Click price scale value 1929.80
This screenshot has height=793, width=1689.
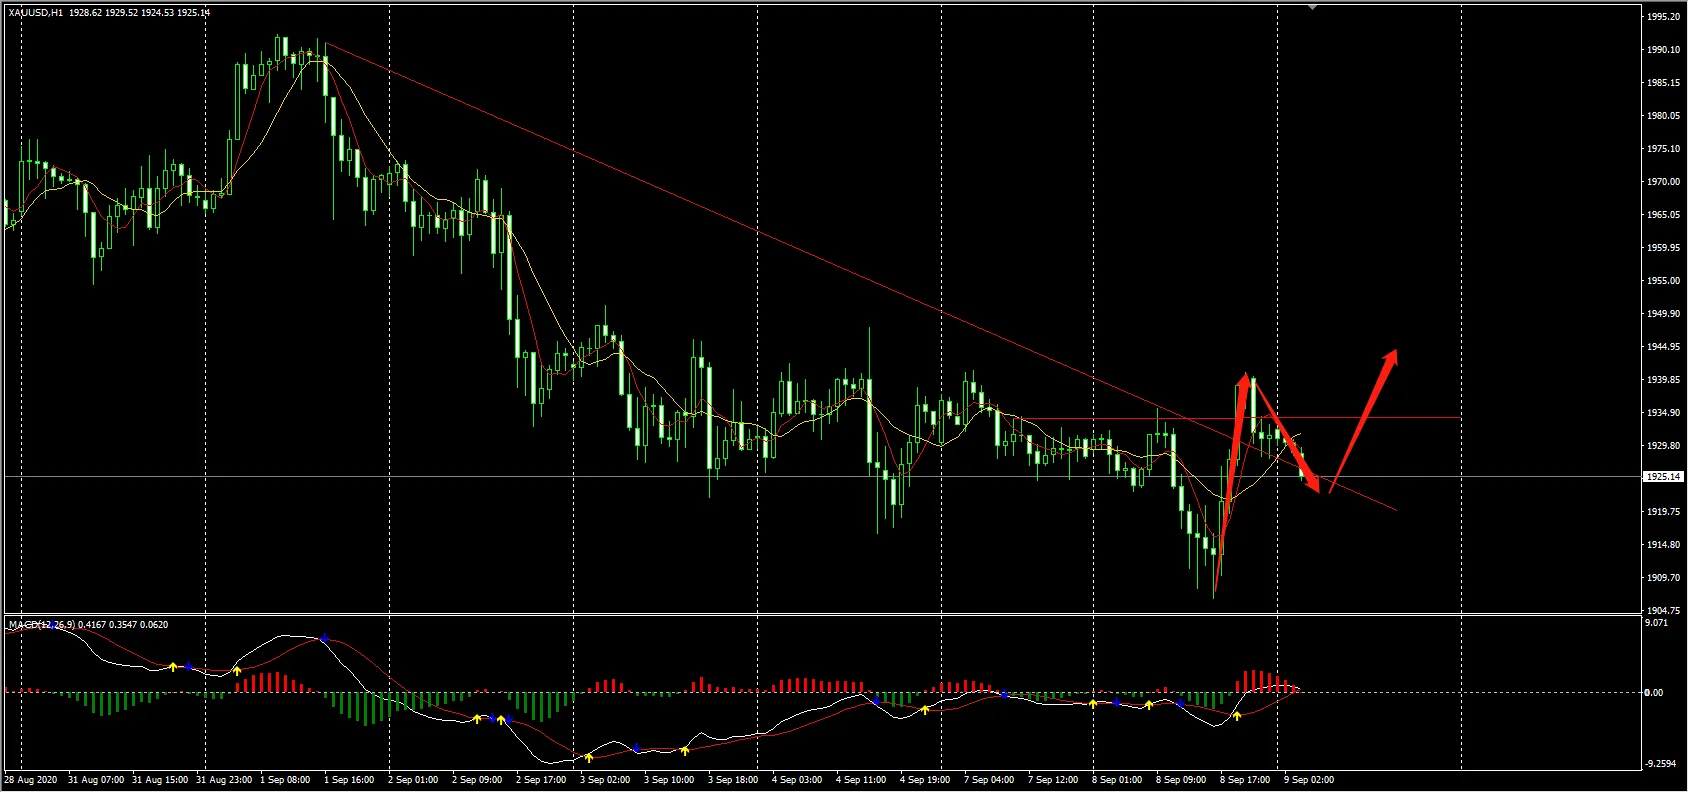(x=1663, y=446)
